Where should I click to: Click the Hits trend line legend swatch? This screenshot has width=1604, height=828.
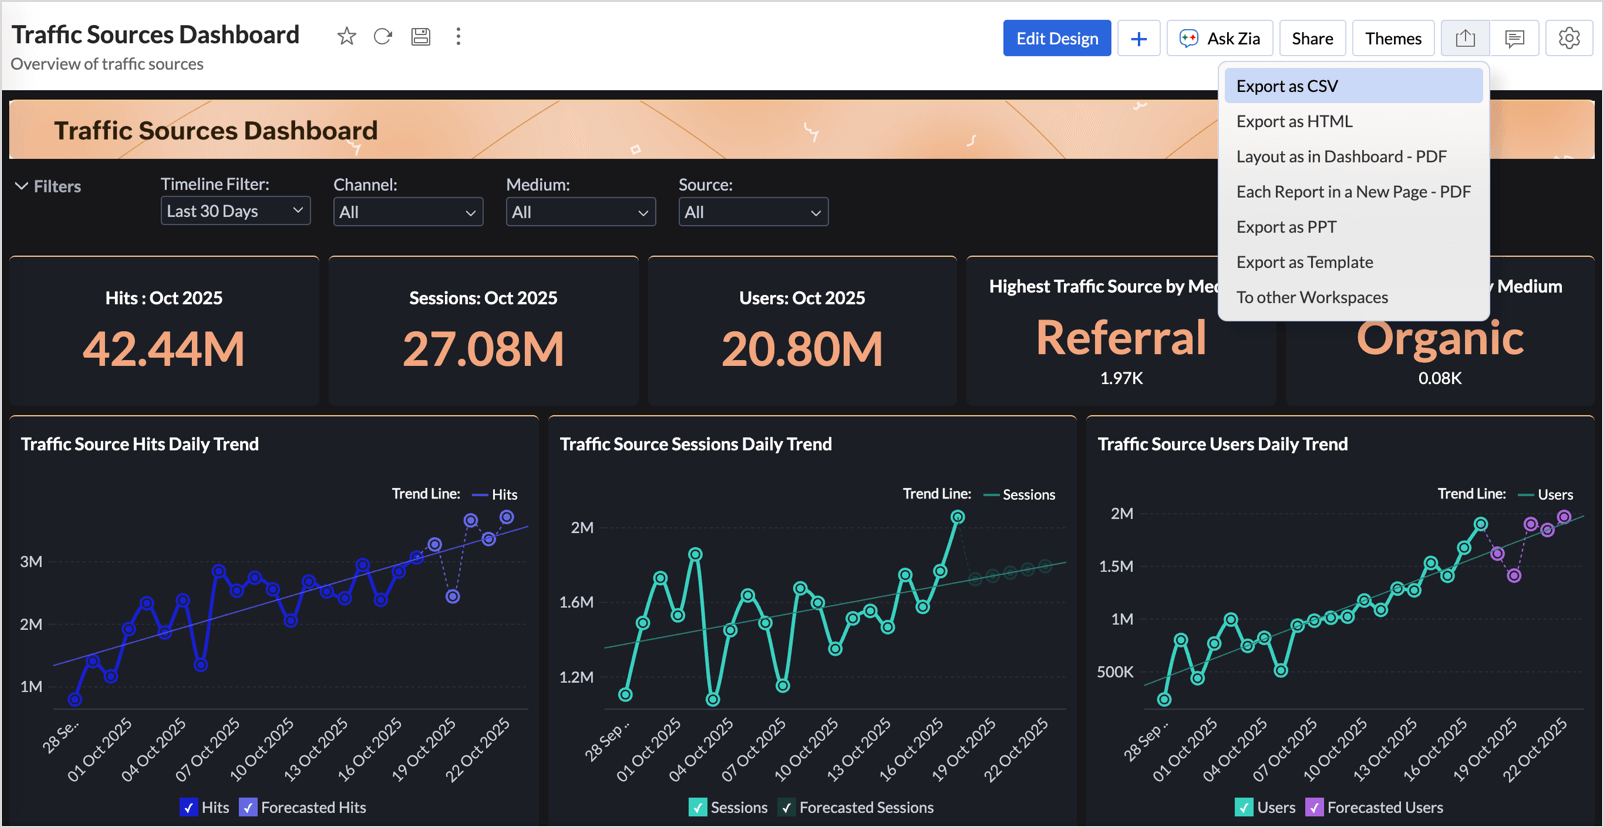pyautogui.click(x=480, y=495)
